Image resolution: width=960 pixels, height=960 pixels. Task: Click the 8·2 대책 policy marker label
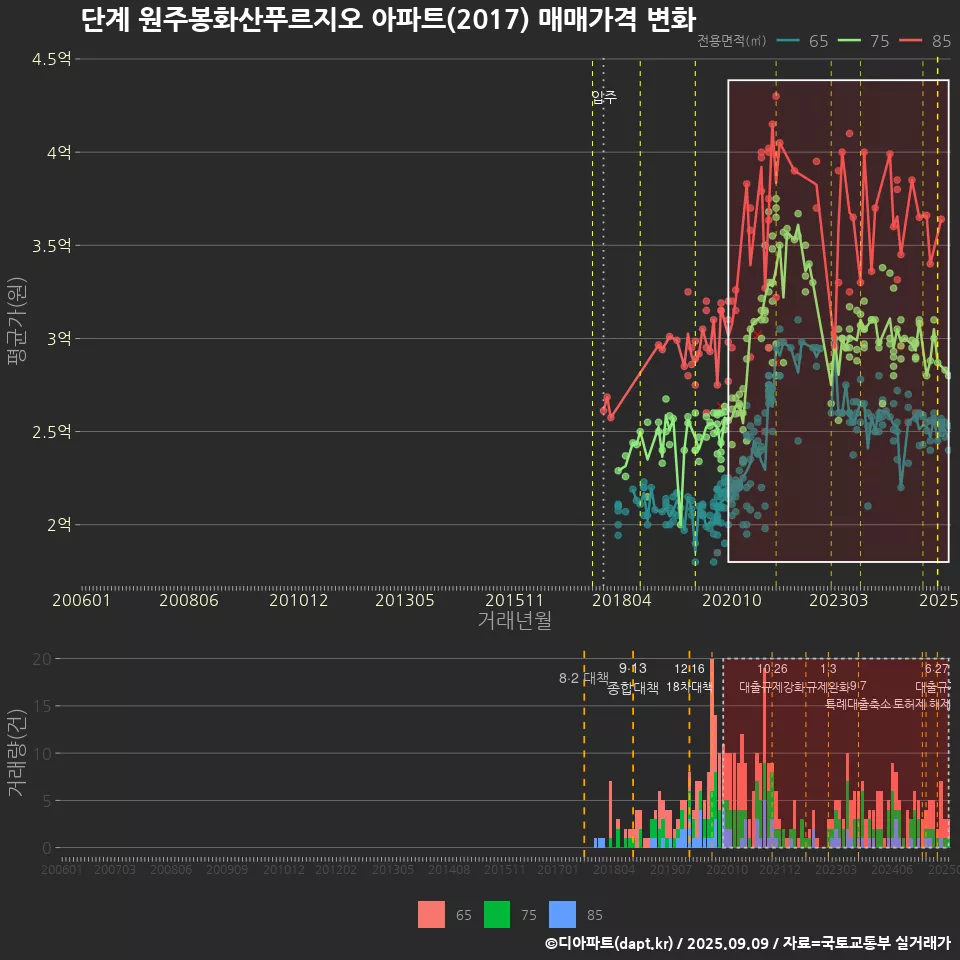[x=583, y=678]
